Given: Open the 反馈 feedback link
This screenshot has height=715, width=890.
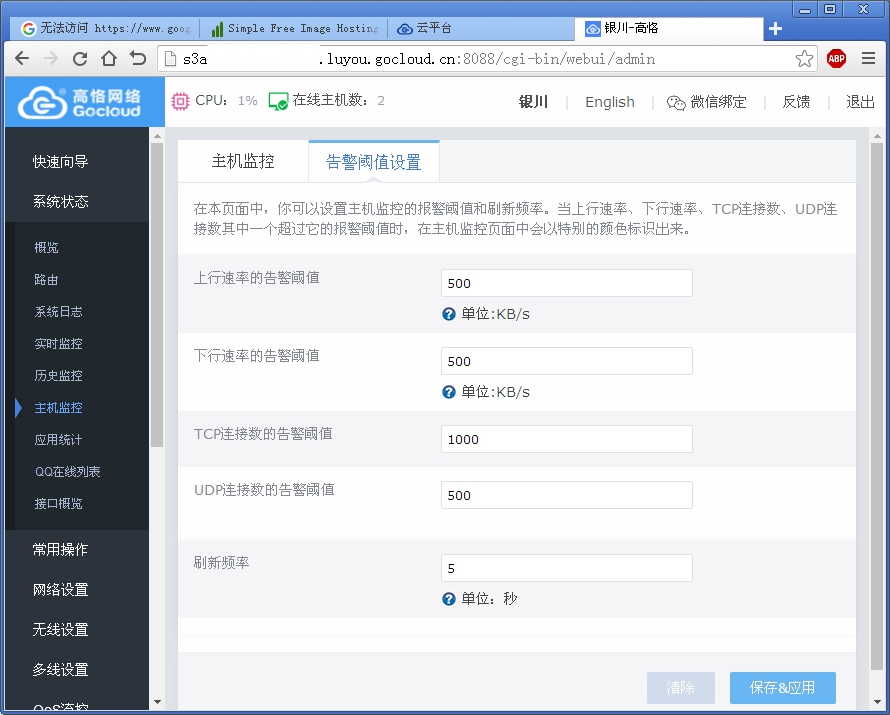Looking at the screenshot, I should coord(796,102).
